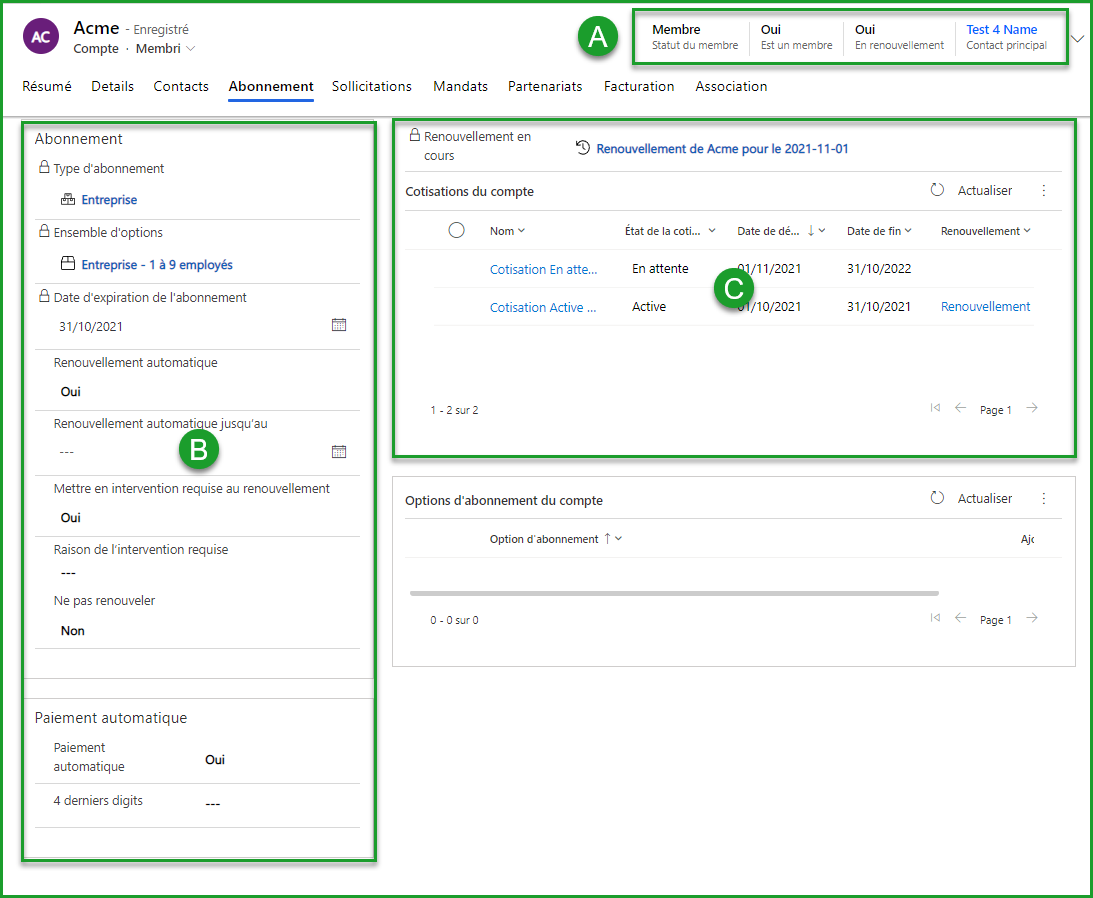The image size is (1093, 898).
Task: Switch to the Facturation tab
Action: click(638, 86)
